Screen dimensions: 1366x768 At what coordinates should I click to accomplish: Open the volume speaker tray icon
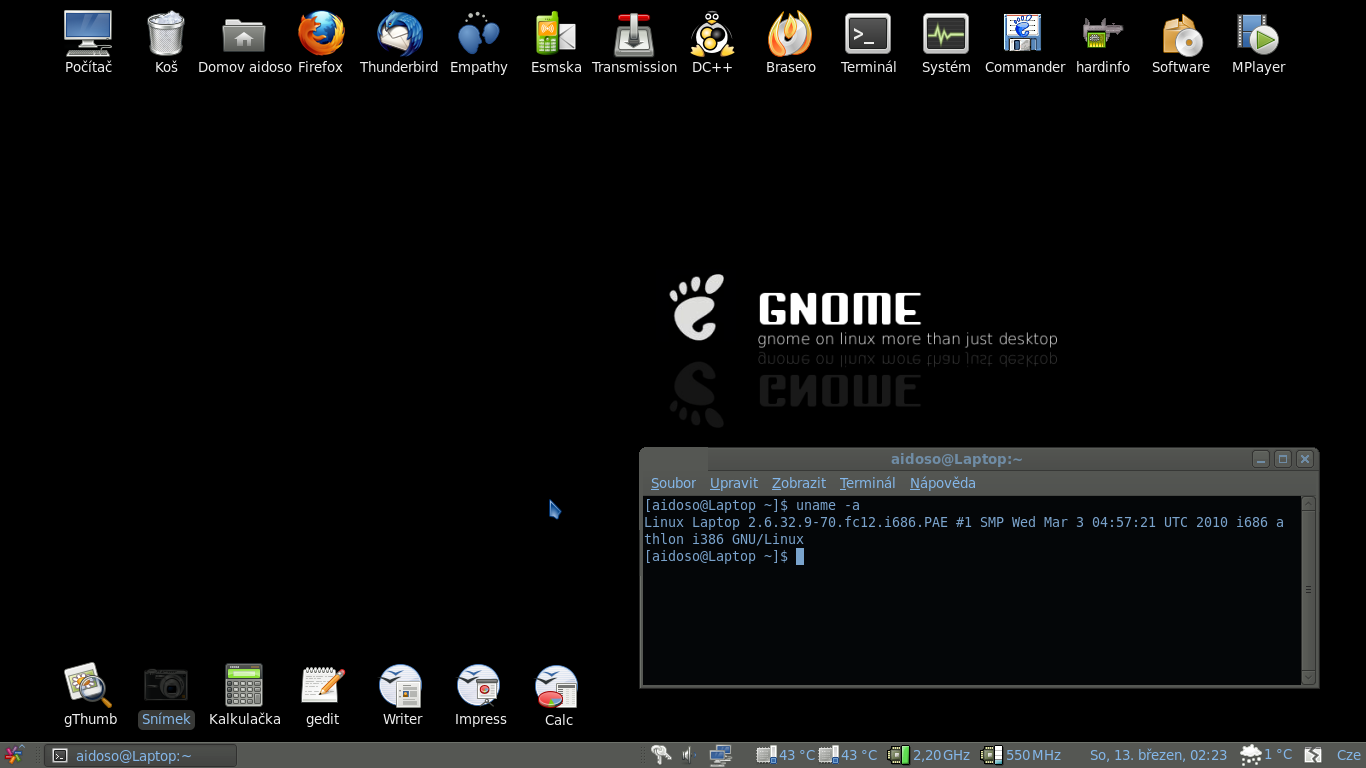tap(688, 755)
